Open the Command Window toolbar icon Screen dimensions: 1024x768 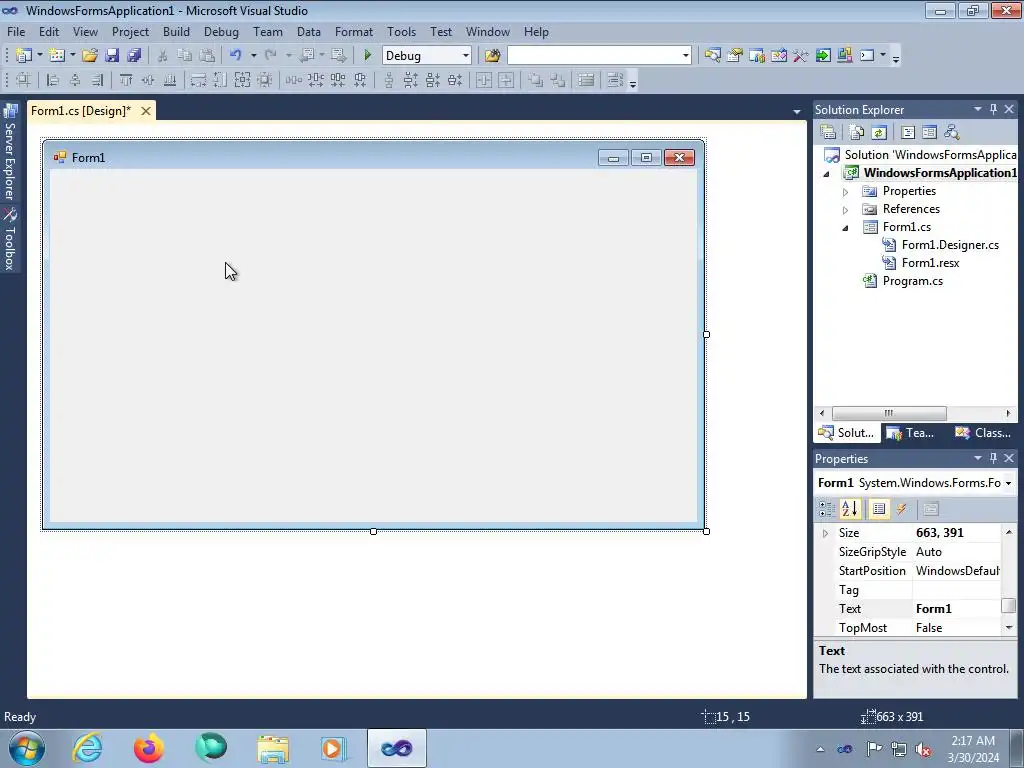[867, 56]
